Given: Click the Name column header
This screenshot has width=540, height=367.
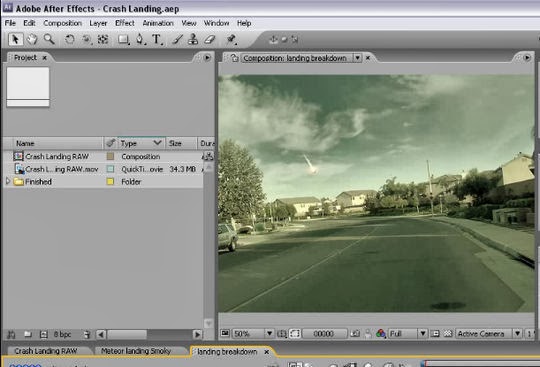Looking at the screenshot, I should click(x=58, y=143).
